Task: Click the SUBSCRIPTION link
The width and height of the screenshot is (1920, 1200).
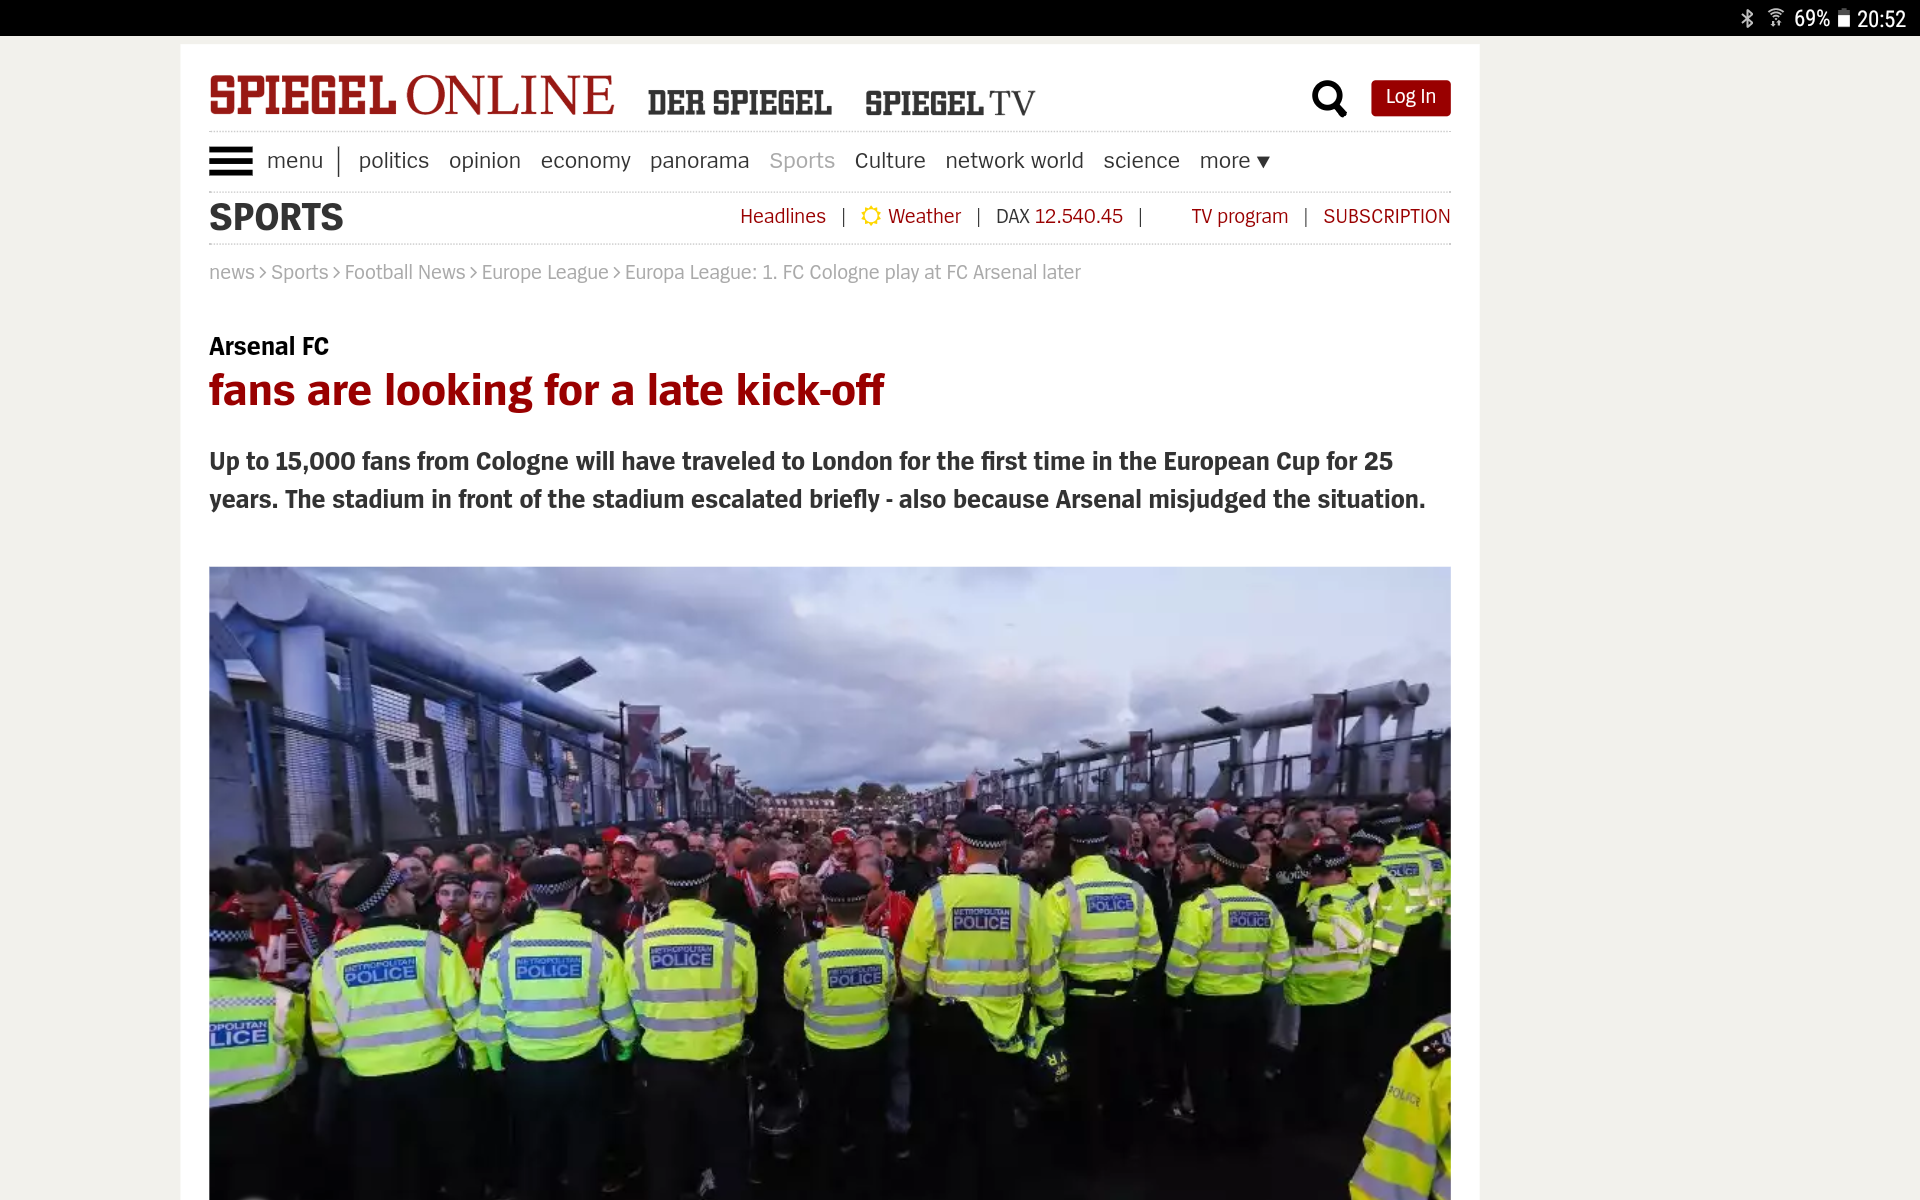Action: coord(1386,216)
